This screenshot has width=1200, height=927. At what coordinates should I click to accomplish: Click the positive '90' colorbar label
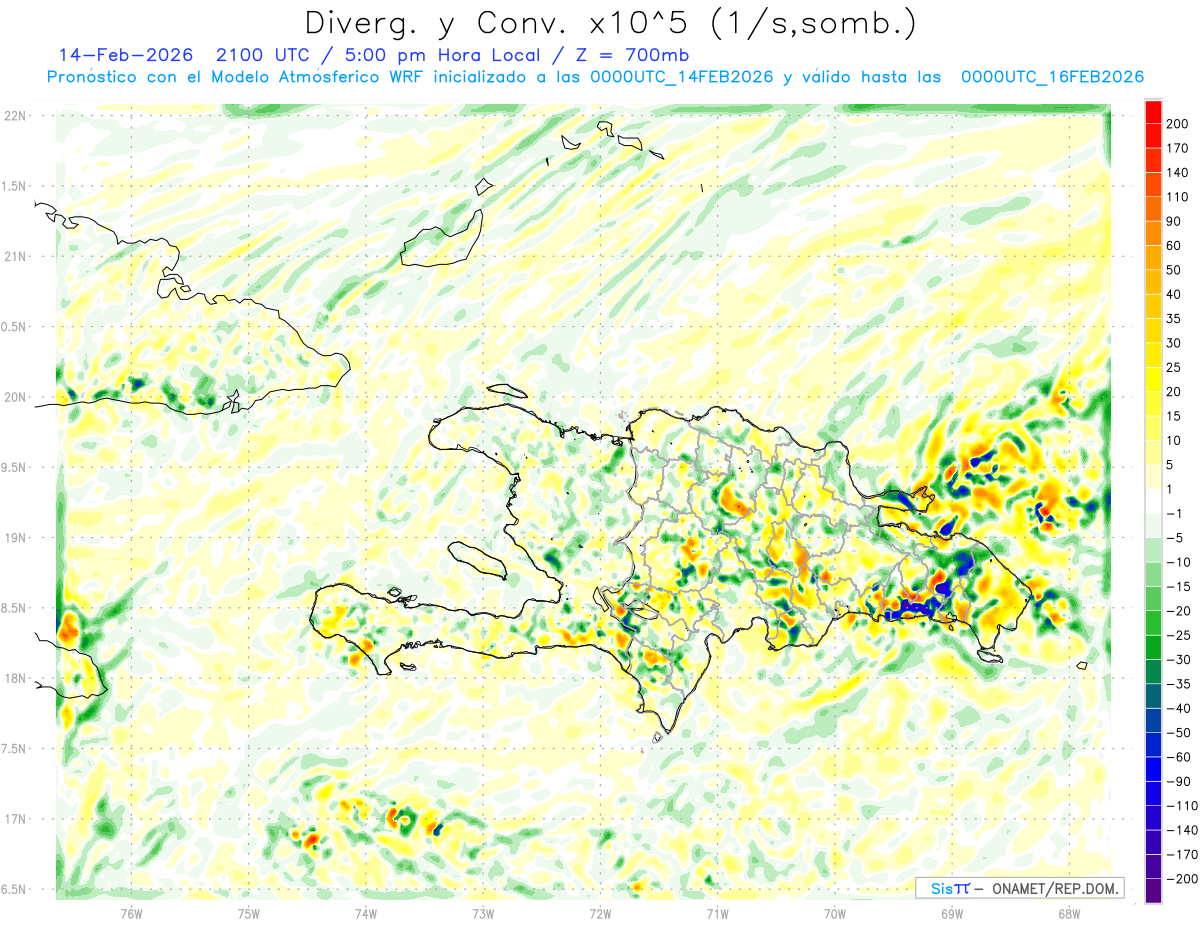coord(1173,221)
